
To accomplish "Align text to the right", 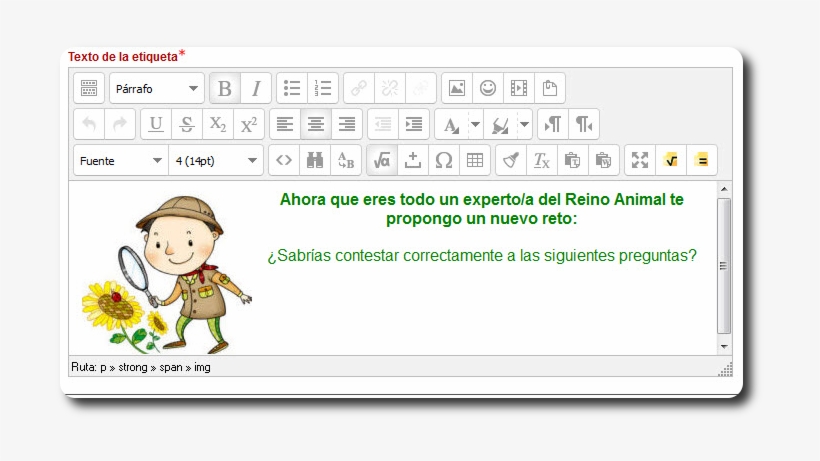I will pos(347,124).
